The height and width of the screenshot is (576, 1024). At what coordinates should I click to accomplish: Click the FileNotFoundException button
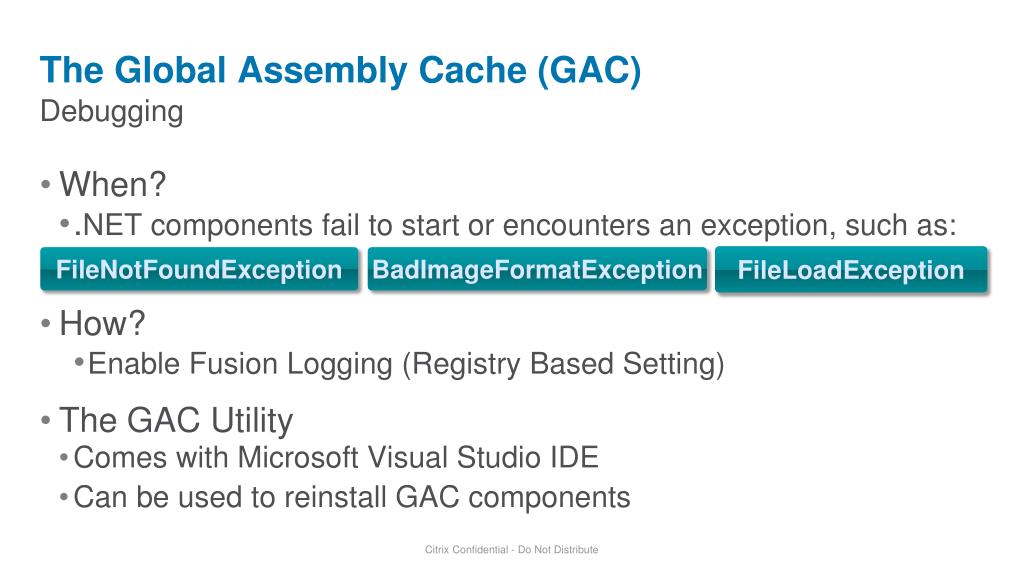[199, 269]
